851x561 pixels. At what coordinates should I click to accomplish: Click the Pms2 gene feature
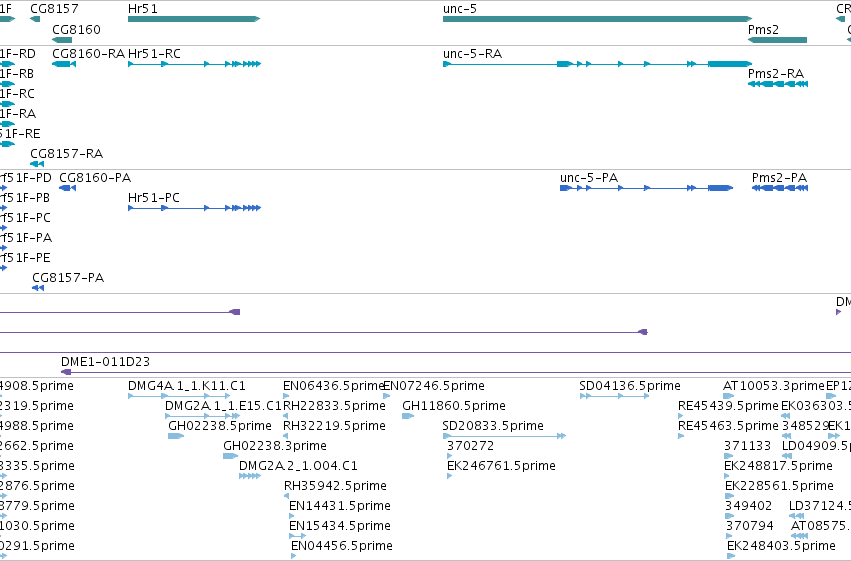777,40
